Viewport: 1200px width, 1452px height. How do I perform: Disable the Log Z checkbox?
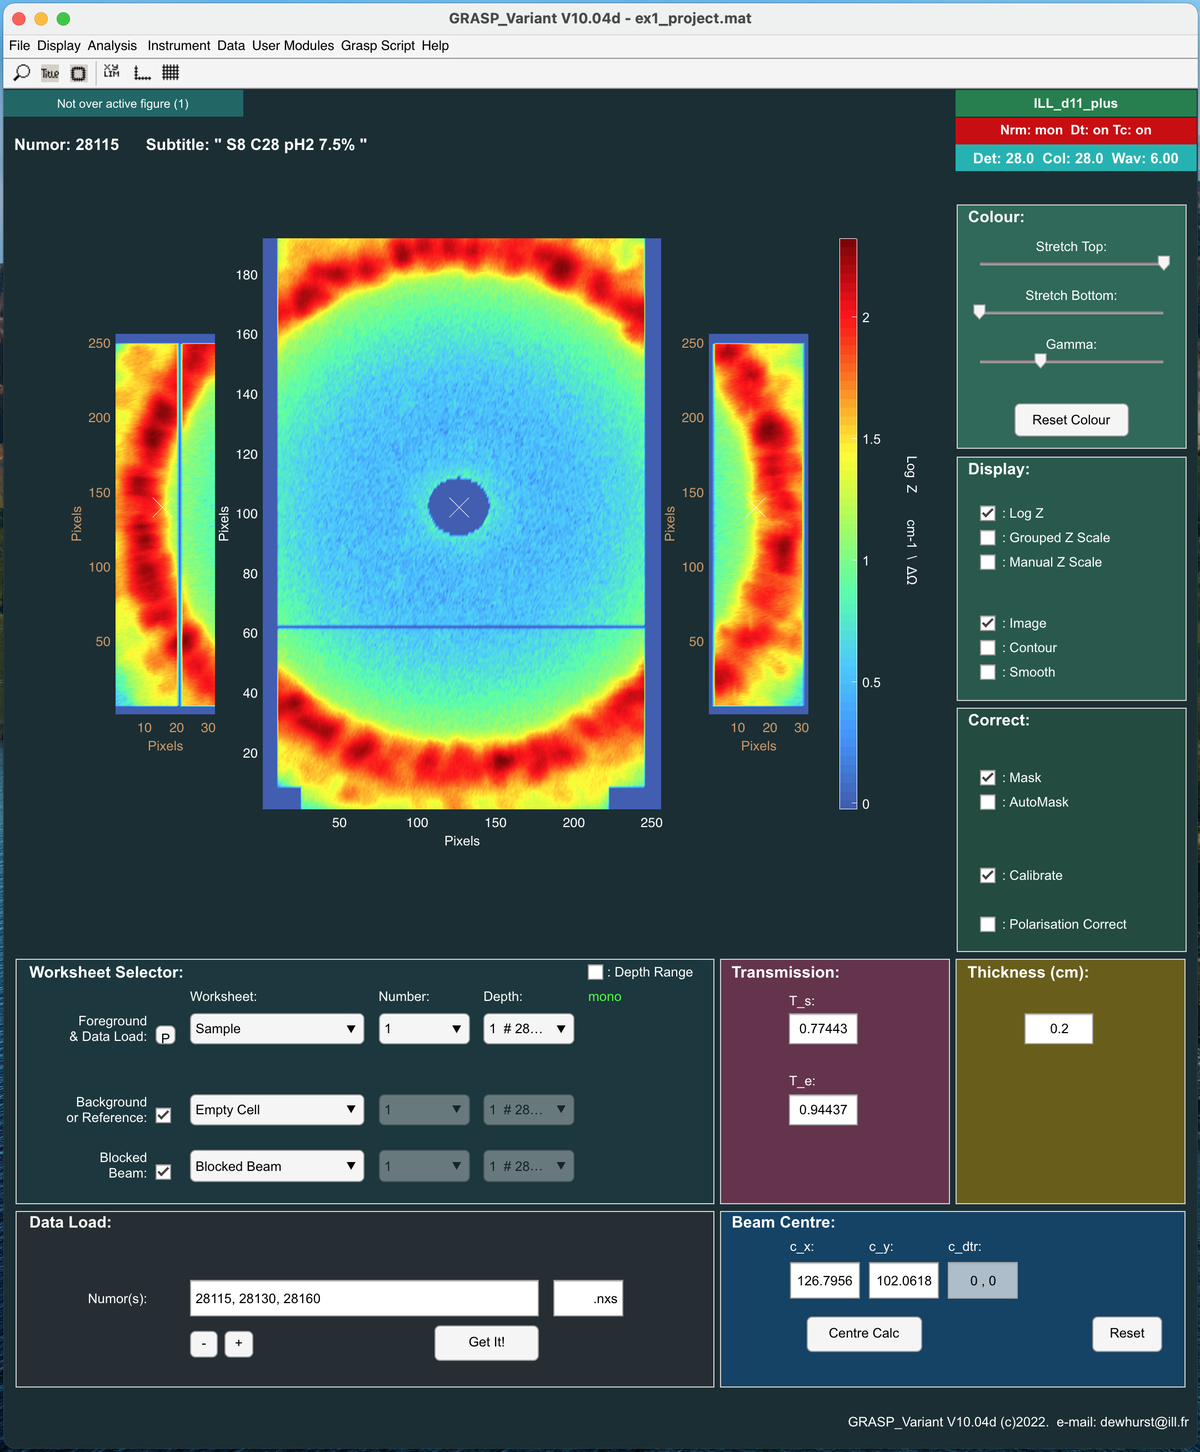click(988, 513)
